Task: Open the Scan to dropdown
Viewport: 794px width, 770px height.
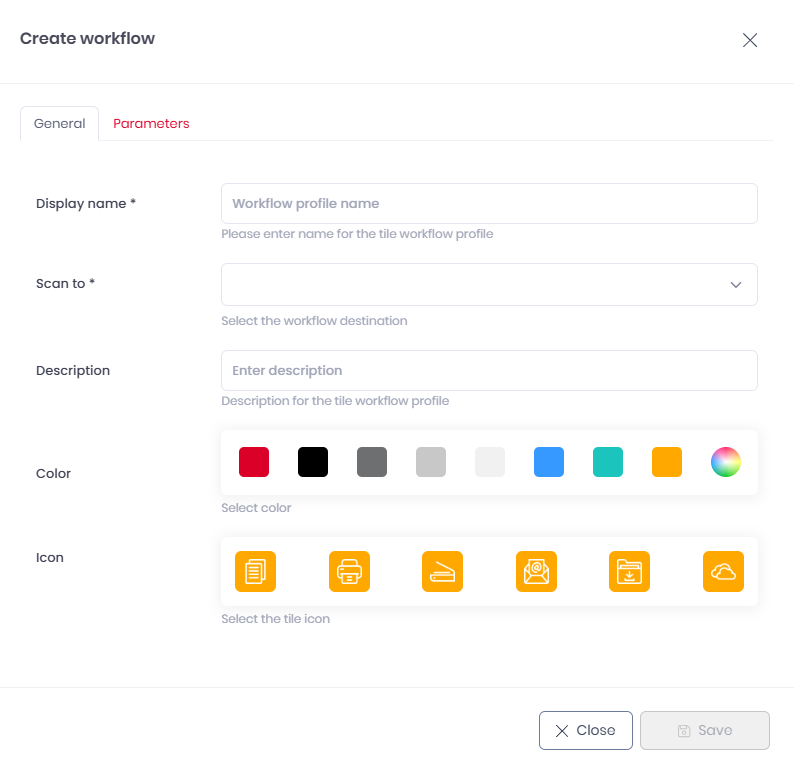Action: [x=489, y=284]
